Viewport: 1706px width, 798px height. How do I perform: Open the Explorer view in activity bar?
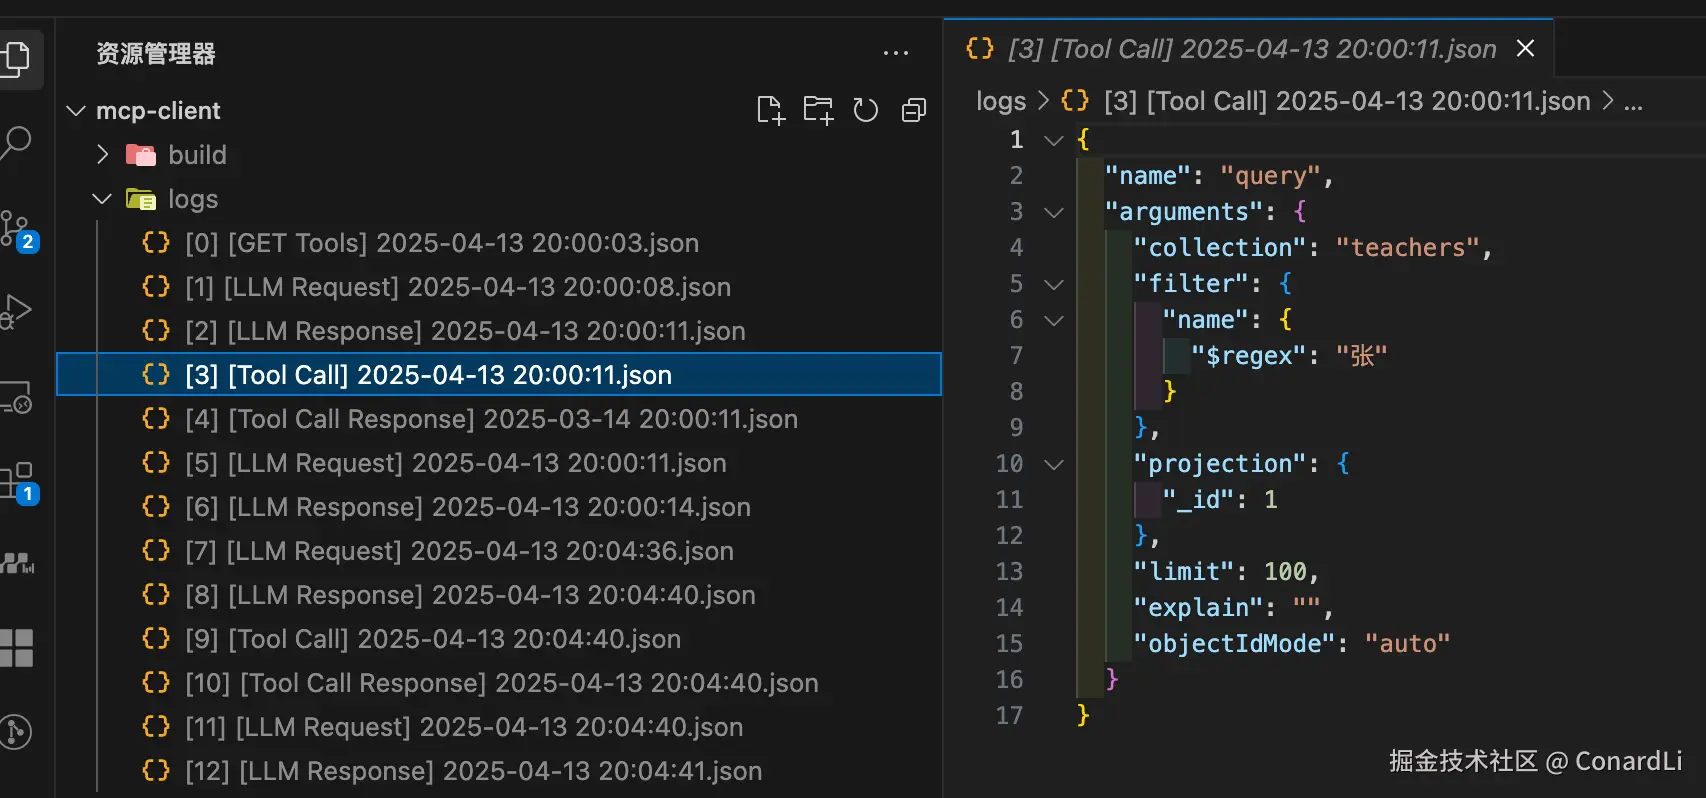16,58
